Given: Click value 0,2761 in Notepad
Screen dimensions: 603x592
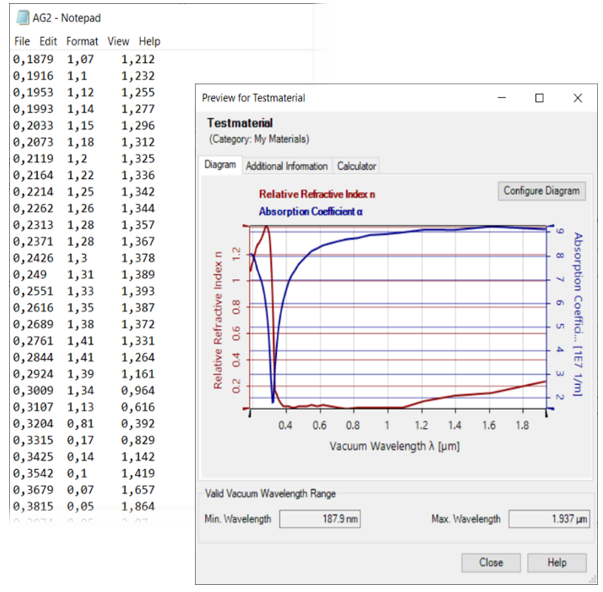Looking at the screenshot, I should [x=33, y=341].
